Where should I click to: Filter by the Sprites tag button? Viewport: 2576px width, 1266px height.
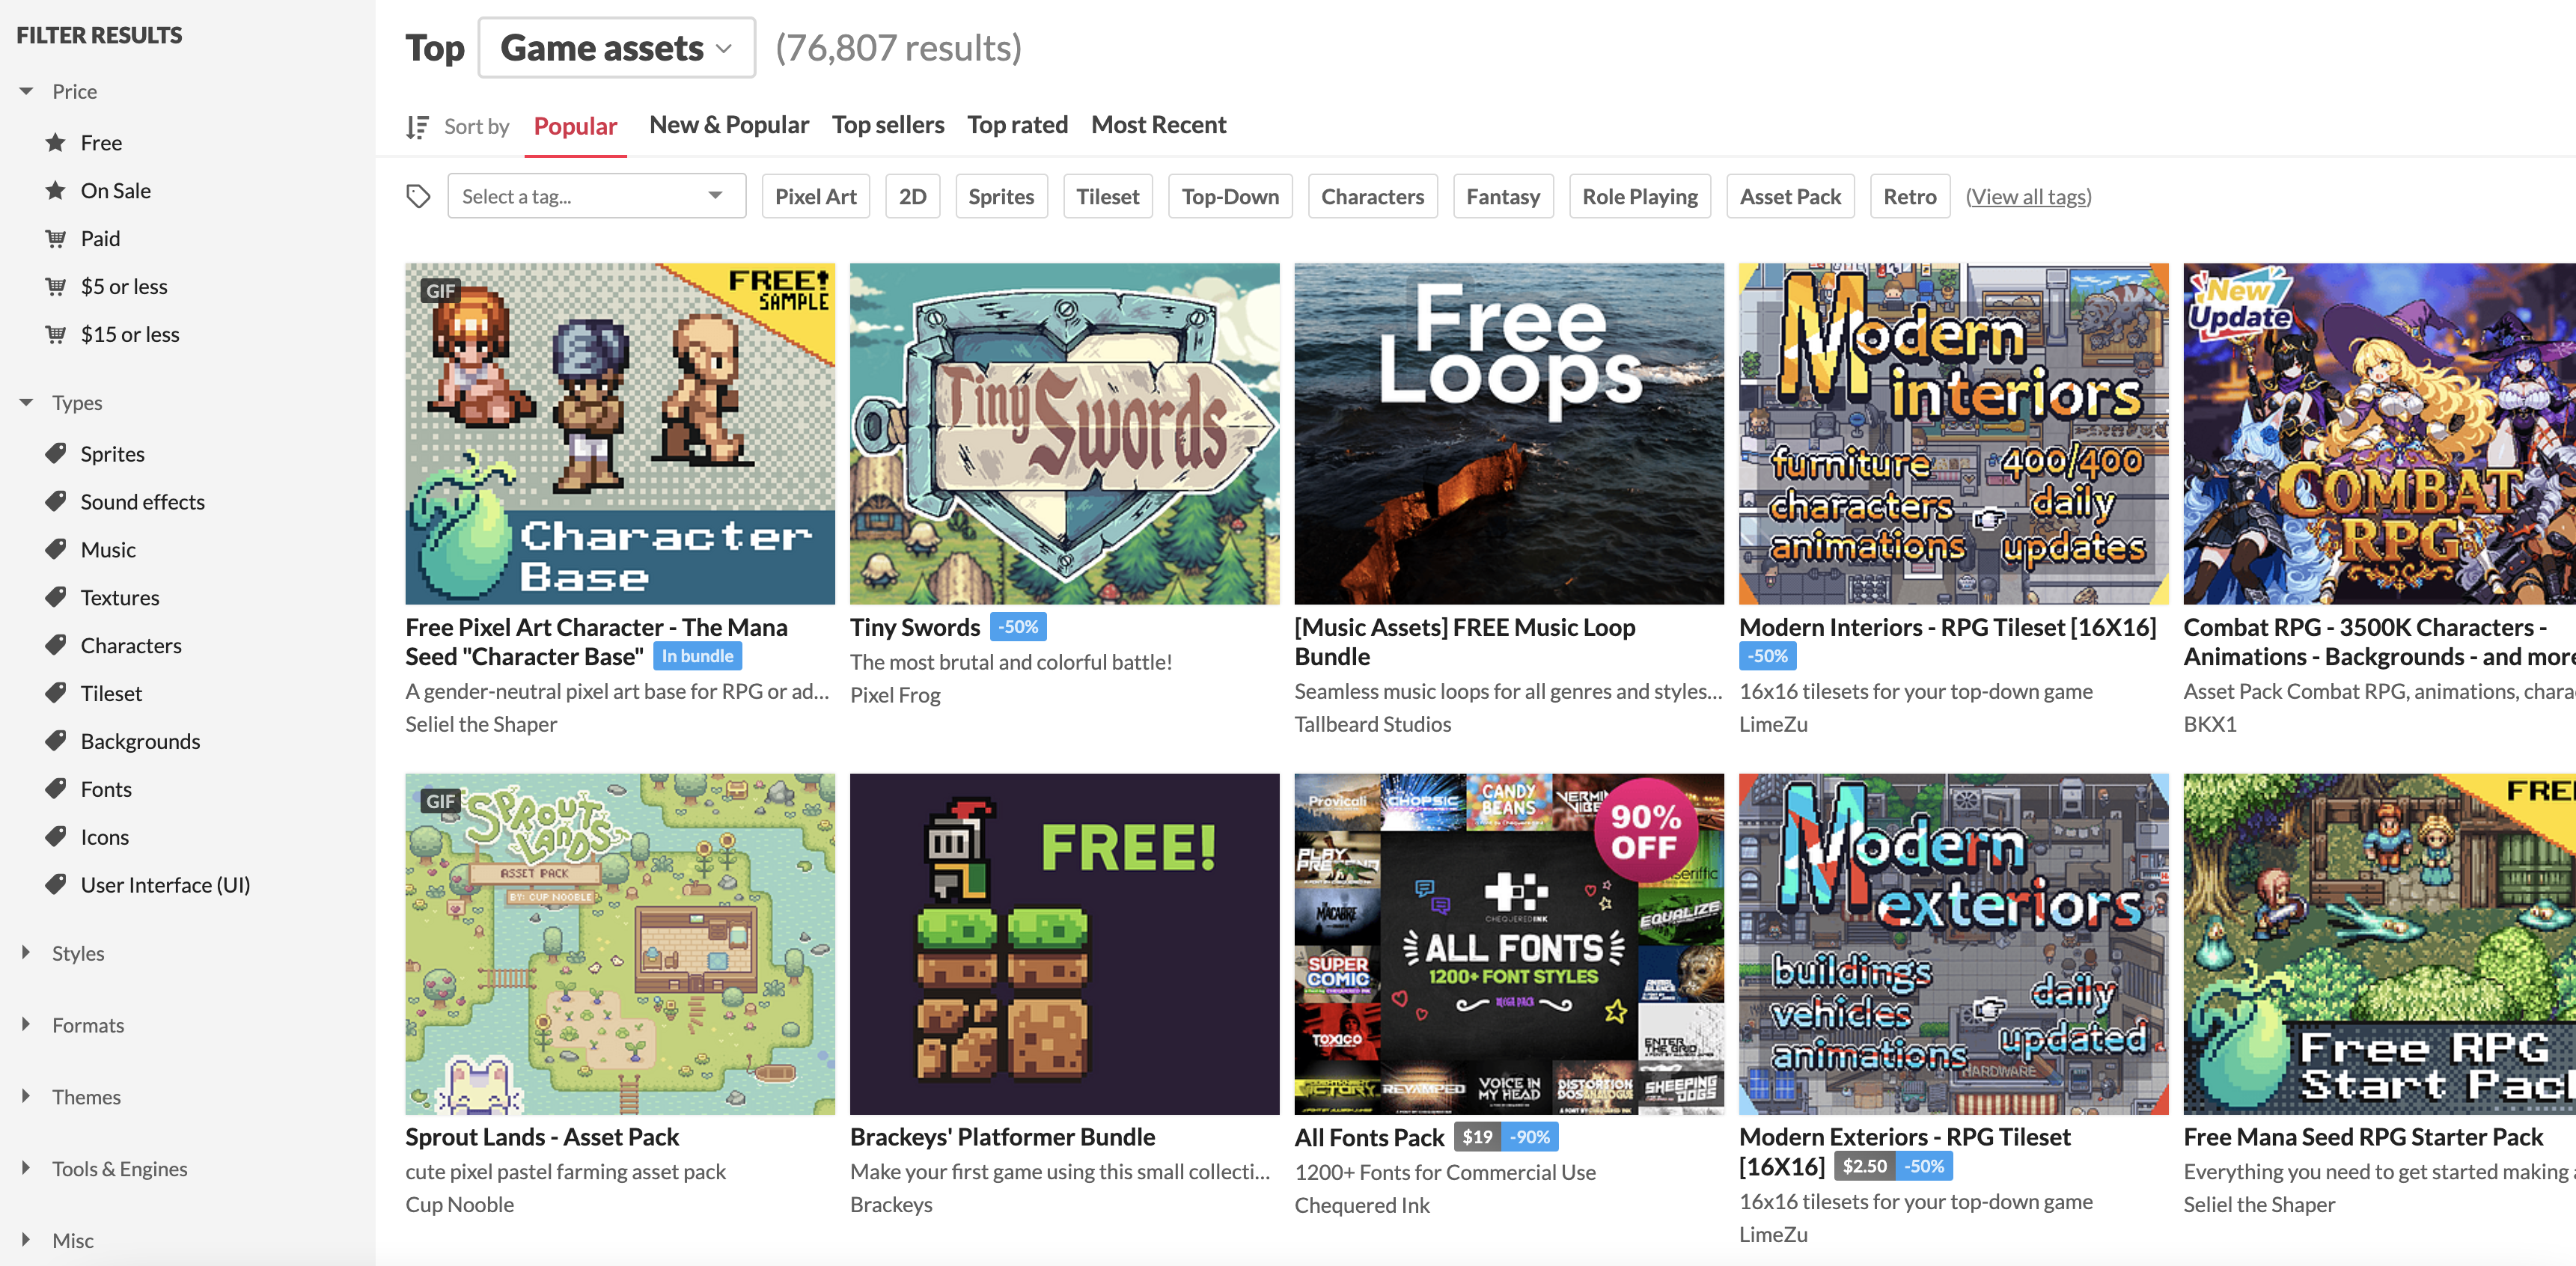click(1001, 196)
